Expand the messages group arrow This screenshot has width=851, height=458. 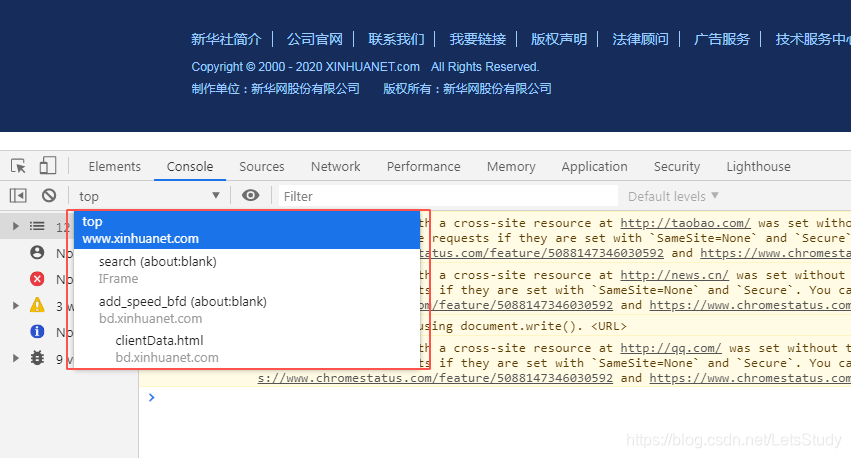16,226
